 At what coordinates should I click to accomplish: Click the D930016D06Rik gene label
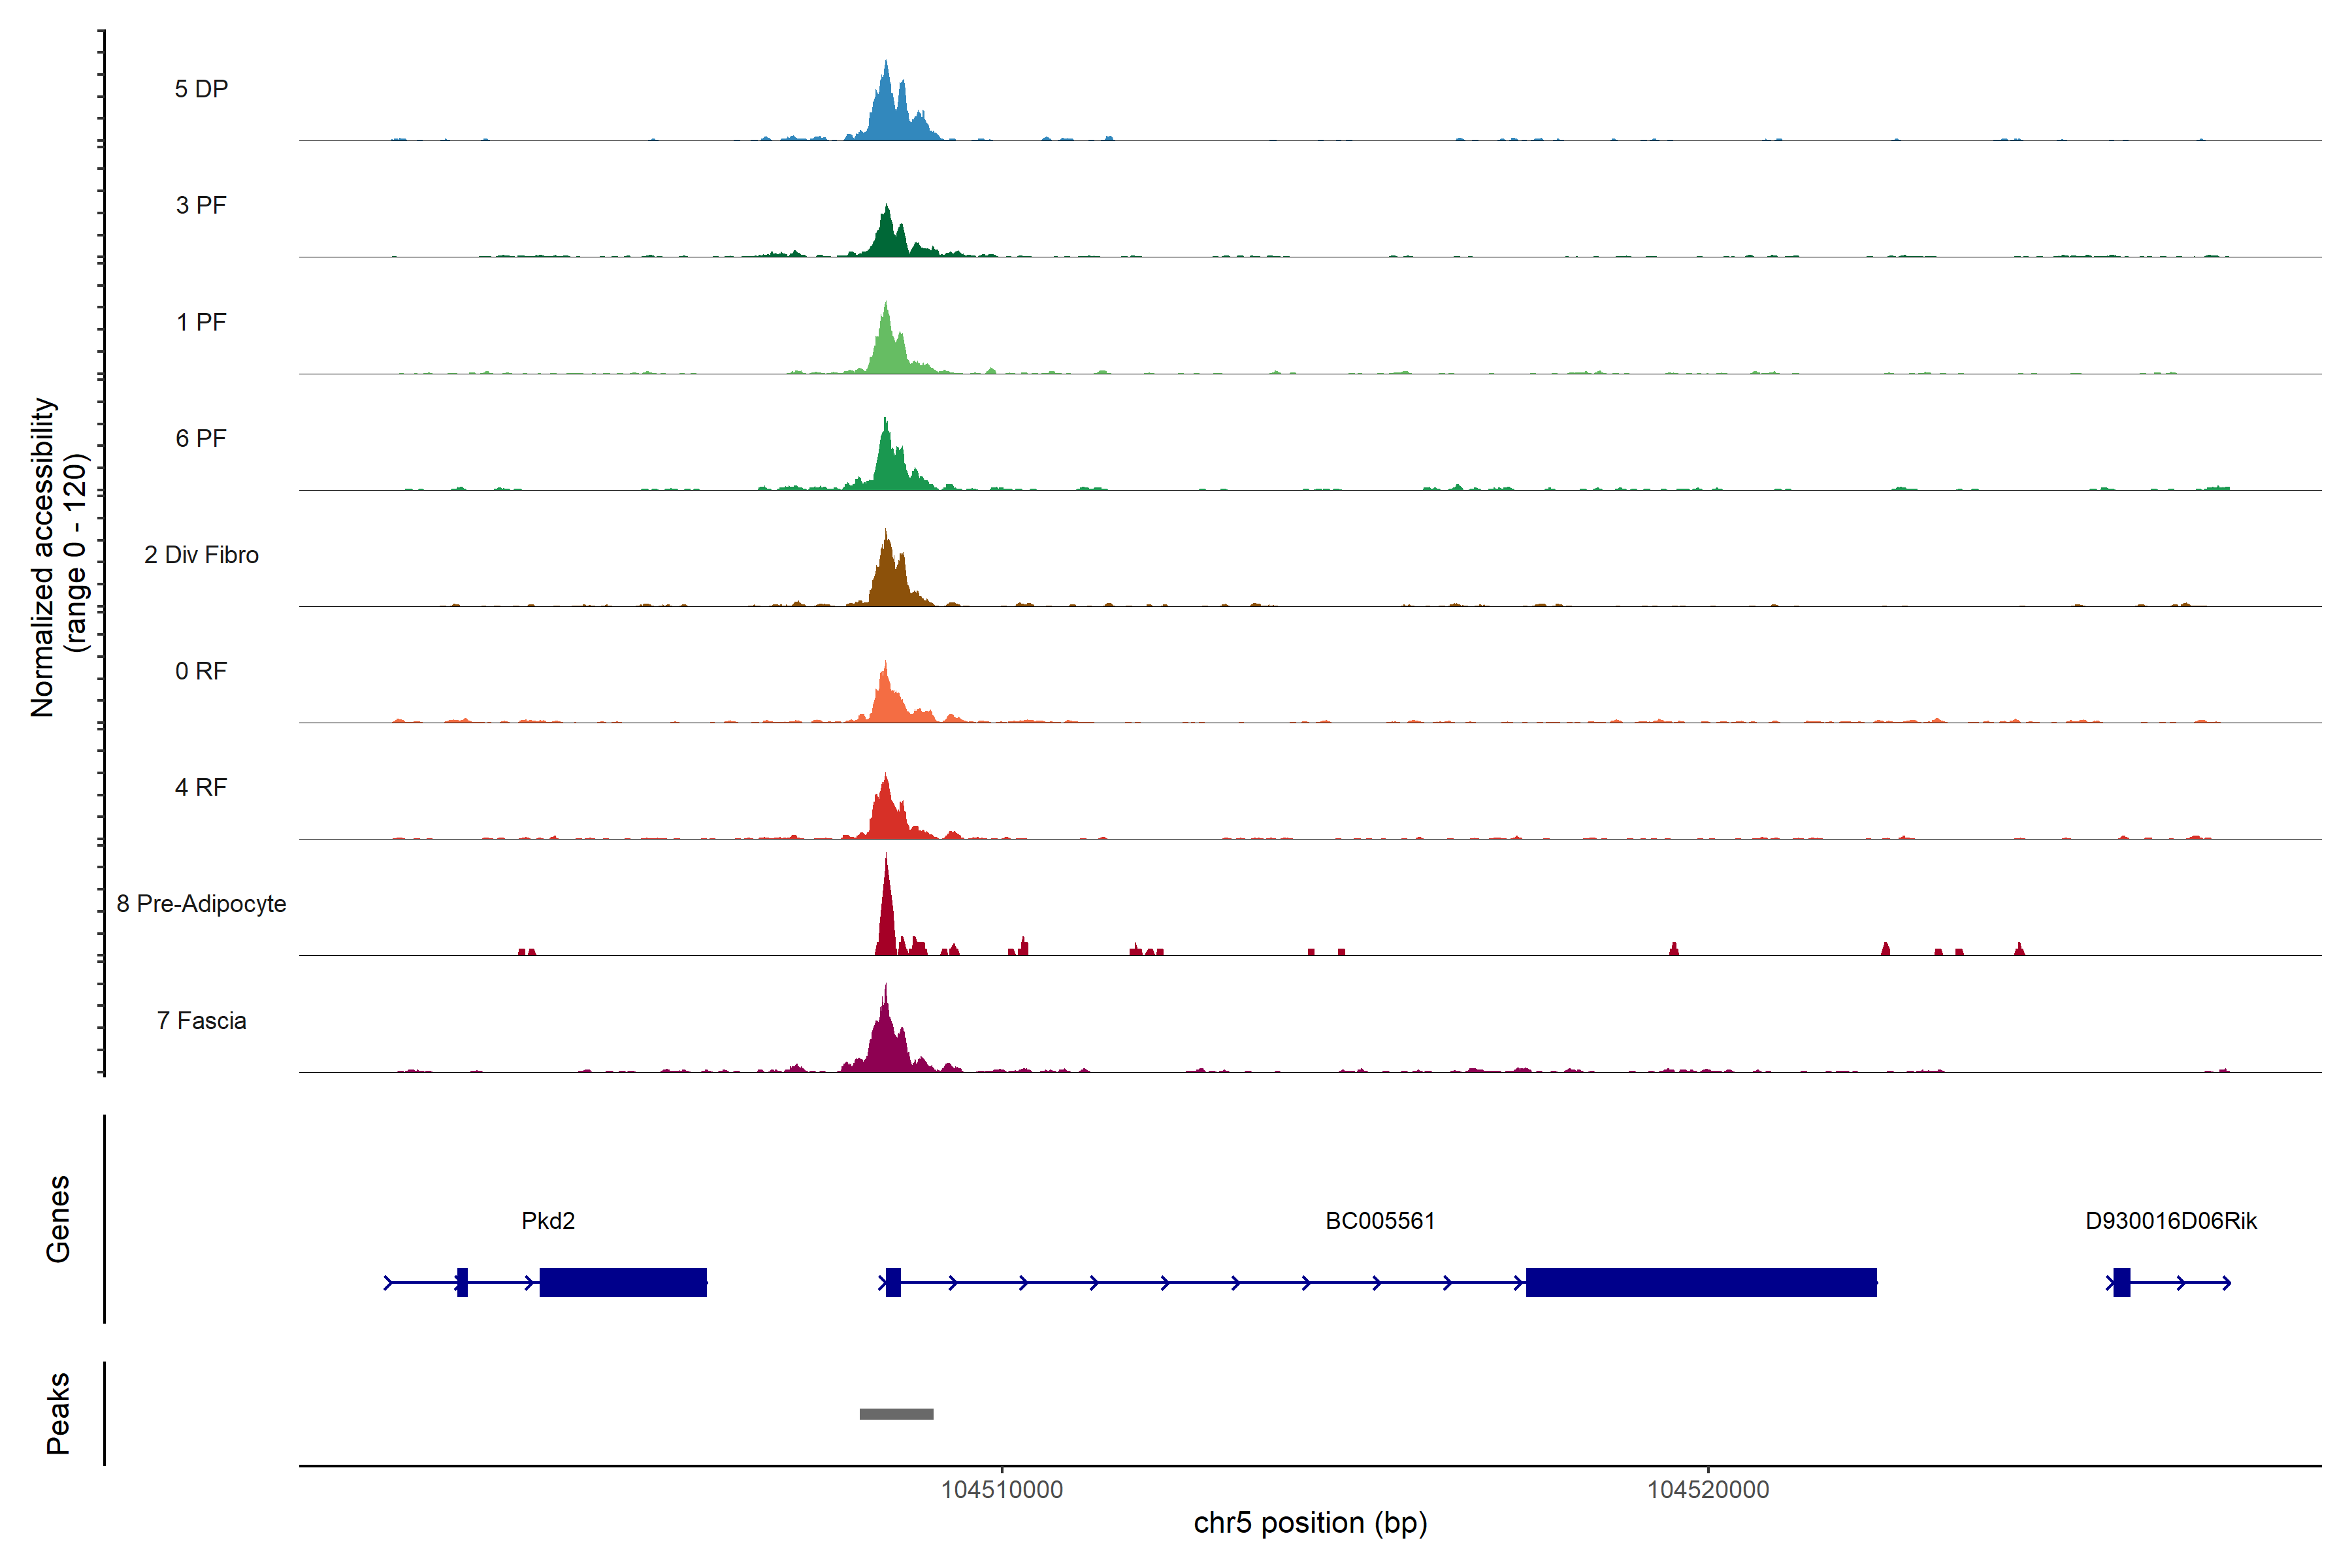coord(2171,1221)
